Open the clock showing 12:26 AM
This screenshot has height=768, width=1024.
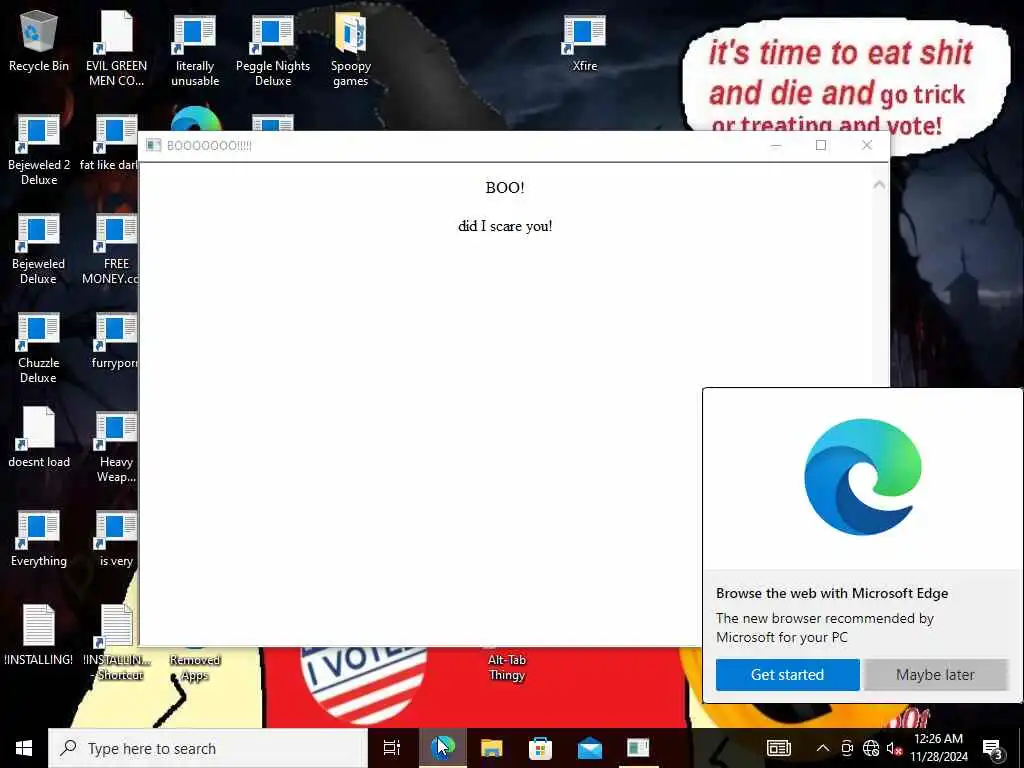coord(938,748)
